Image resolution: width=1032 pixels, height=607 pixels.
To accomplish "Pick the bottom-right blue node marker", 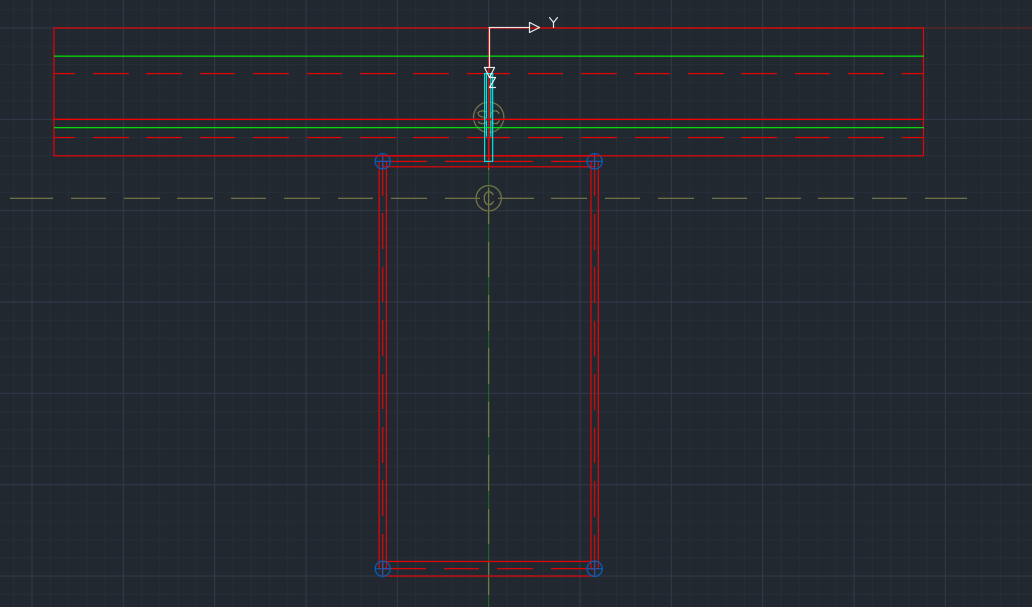I will (x=594, y=568).
